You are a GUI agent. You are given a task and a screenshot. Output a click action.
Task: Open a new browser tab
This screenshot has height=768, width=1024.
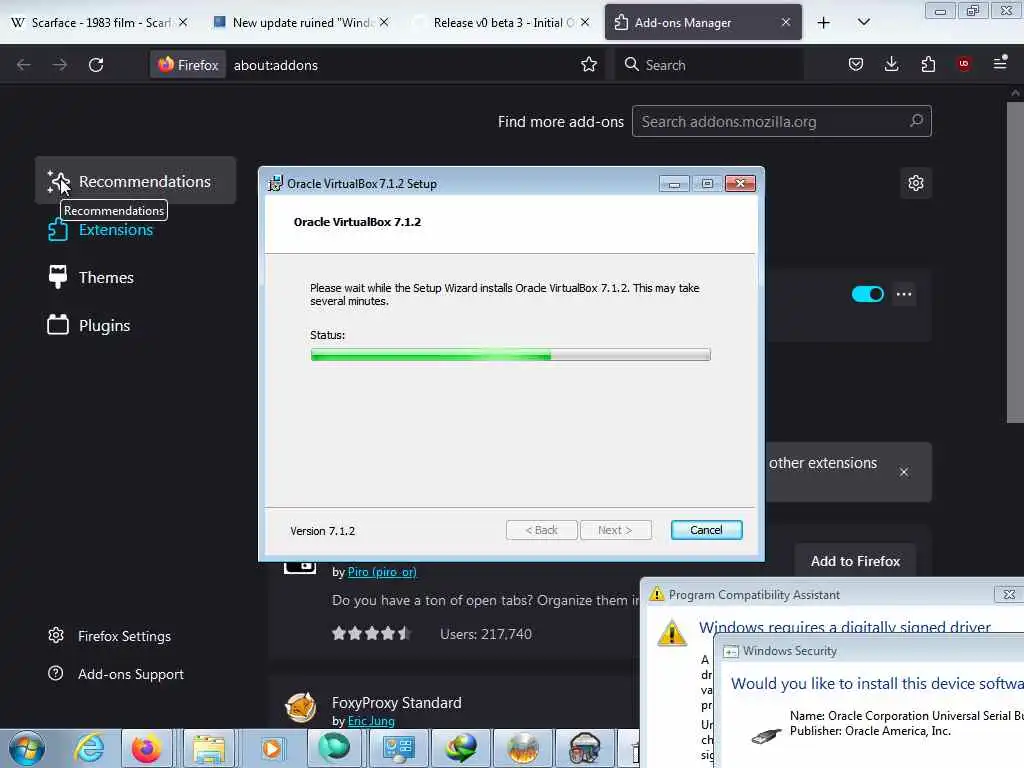[x=824, y=23]
